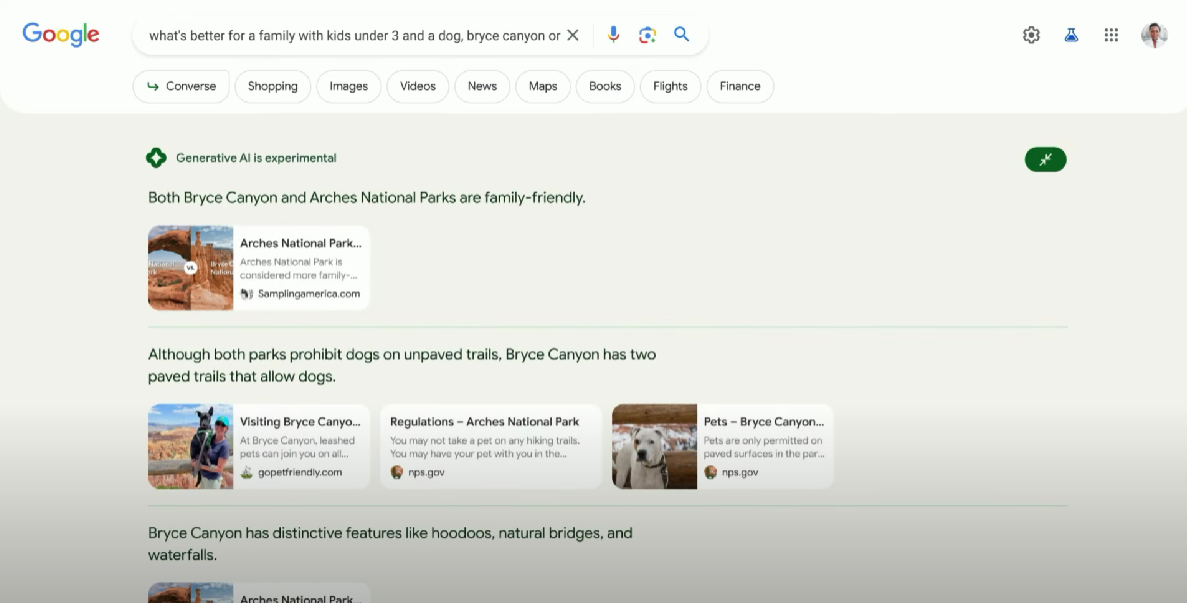This screenshot has height=603, width=1187.
Task: Click the nps.gov favicon on Pets card
Action: (x=710, y=472)
